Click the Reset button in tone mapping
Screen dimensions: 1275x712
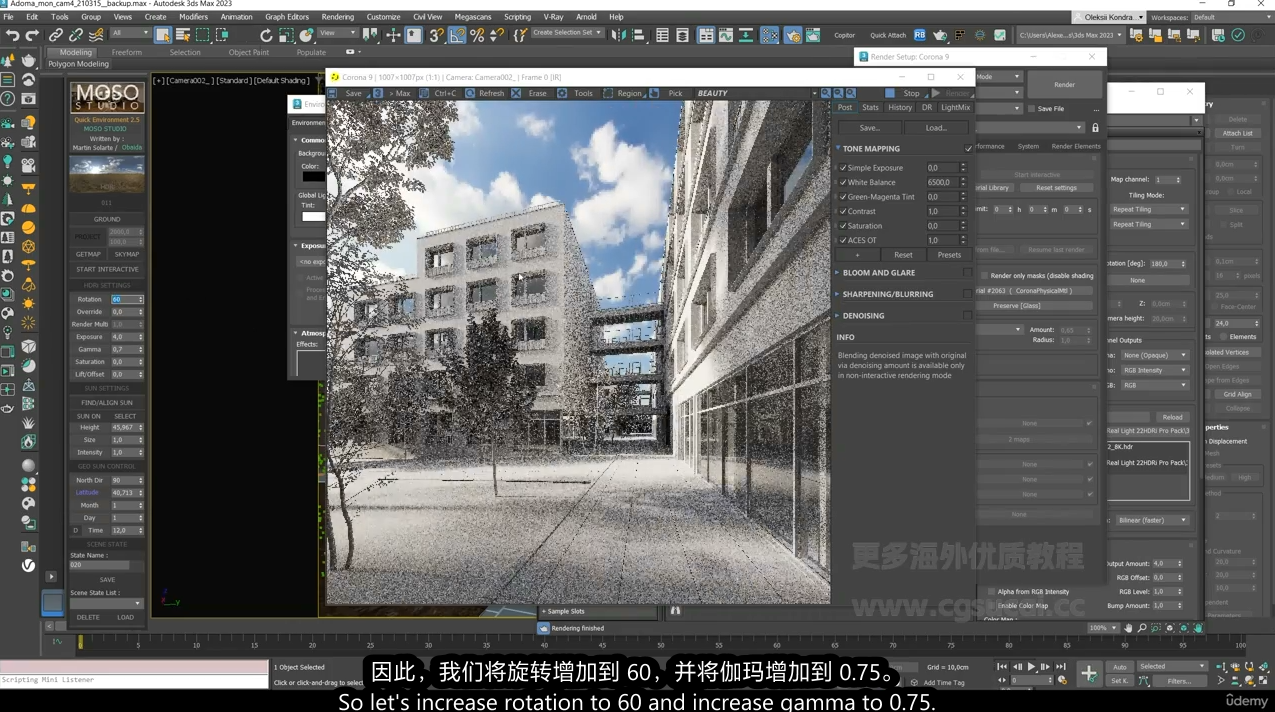903,255
